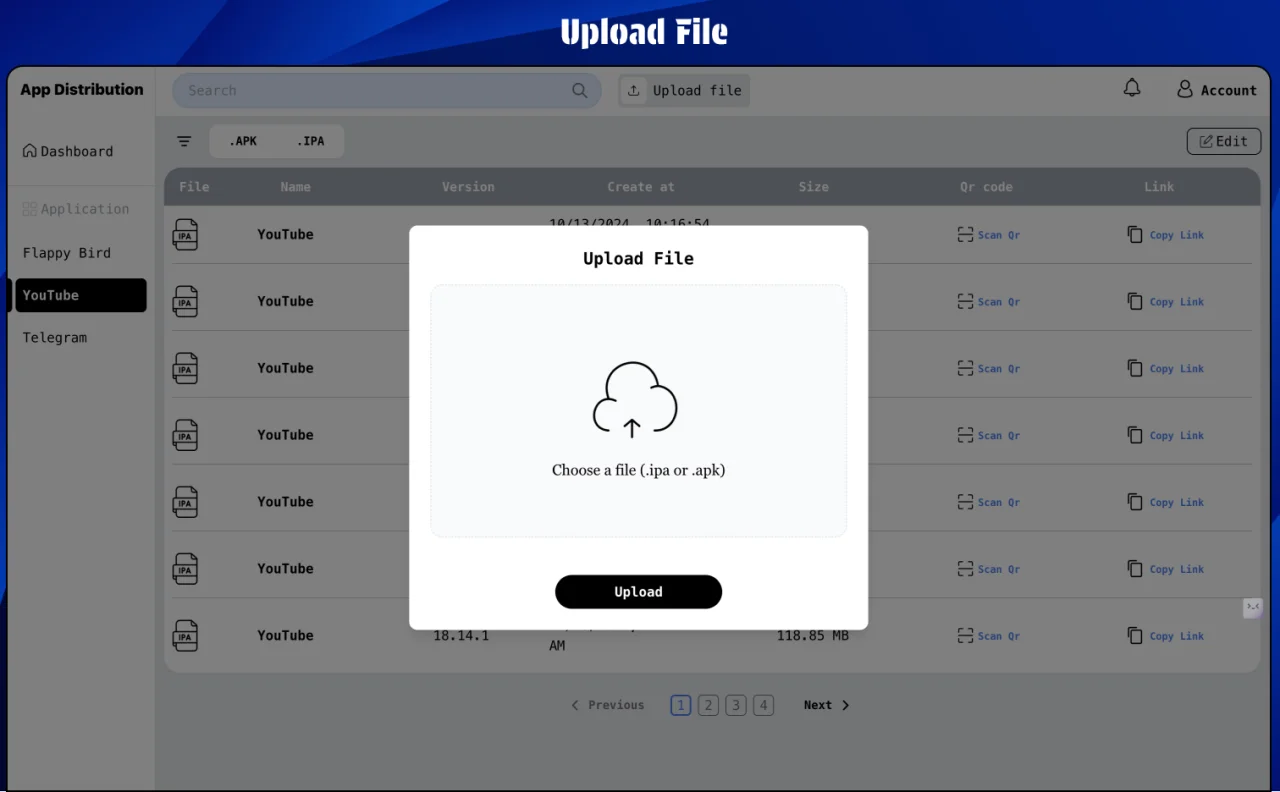Click the Upload file toolbar button
Image resolution: width=1280 pixels, height=792 pixels.
coord(684,90)
